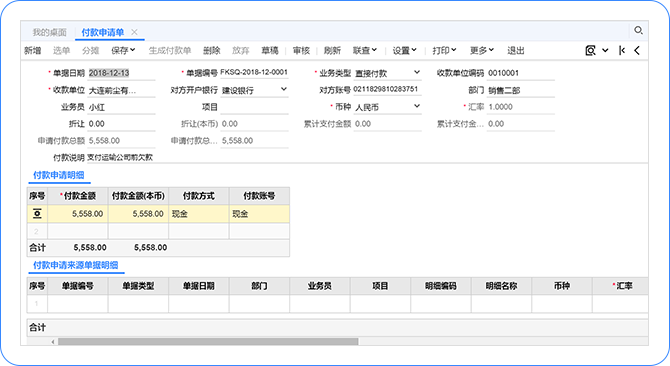Click the 汇率 field 1.0000

pos(521,107)
